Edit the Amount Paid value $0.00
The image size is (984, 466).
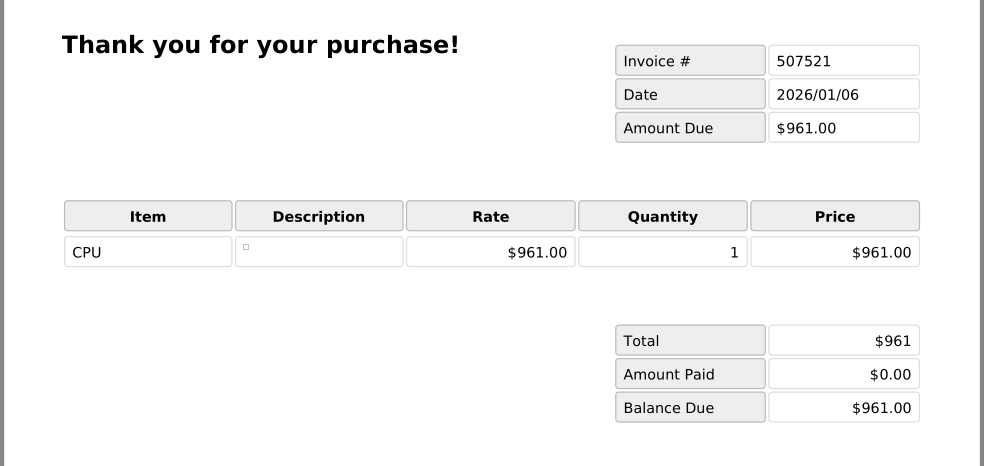843,374
